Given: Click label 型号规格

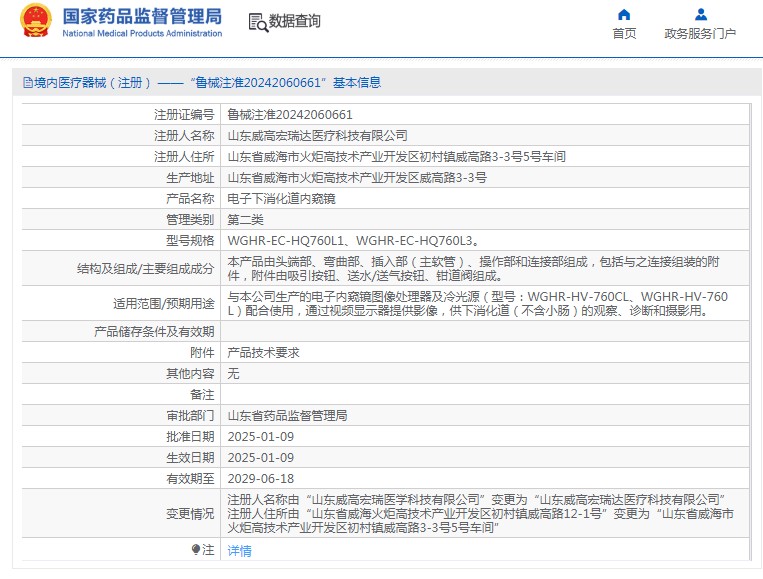Looking at the screenshot, I should pos(190,240).
